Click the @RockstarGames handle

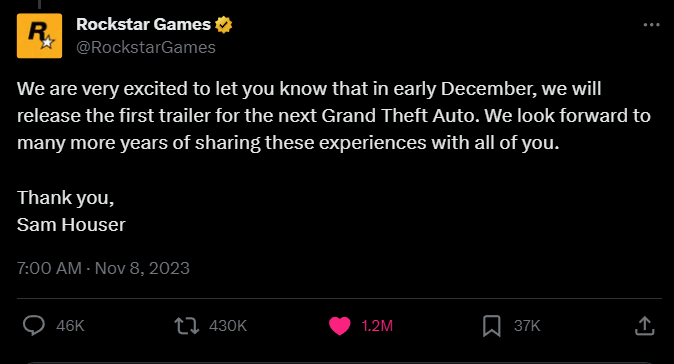[x=146, y=47]
